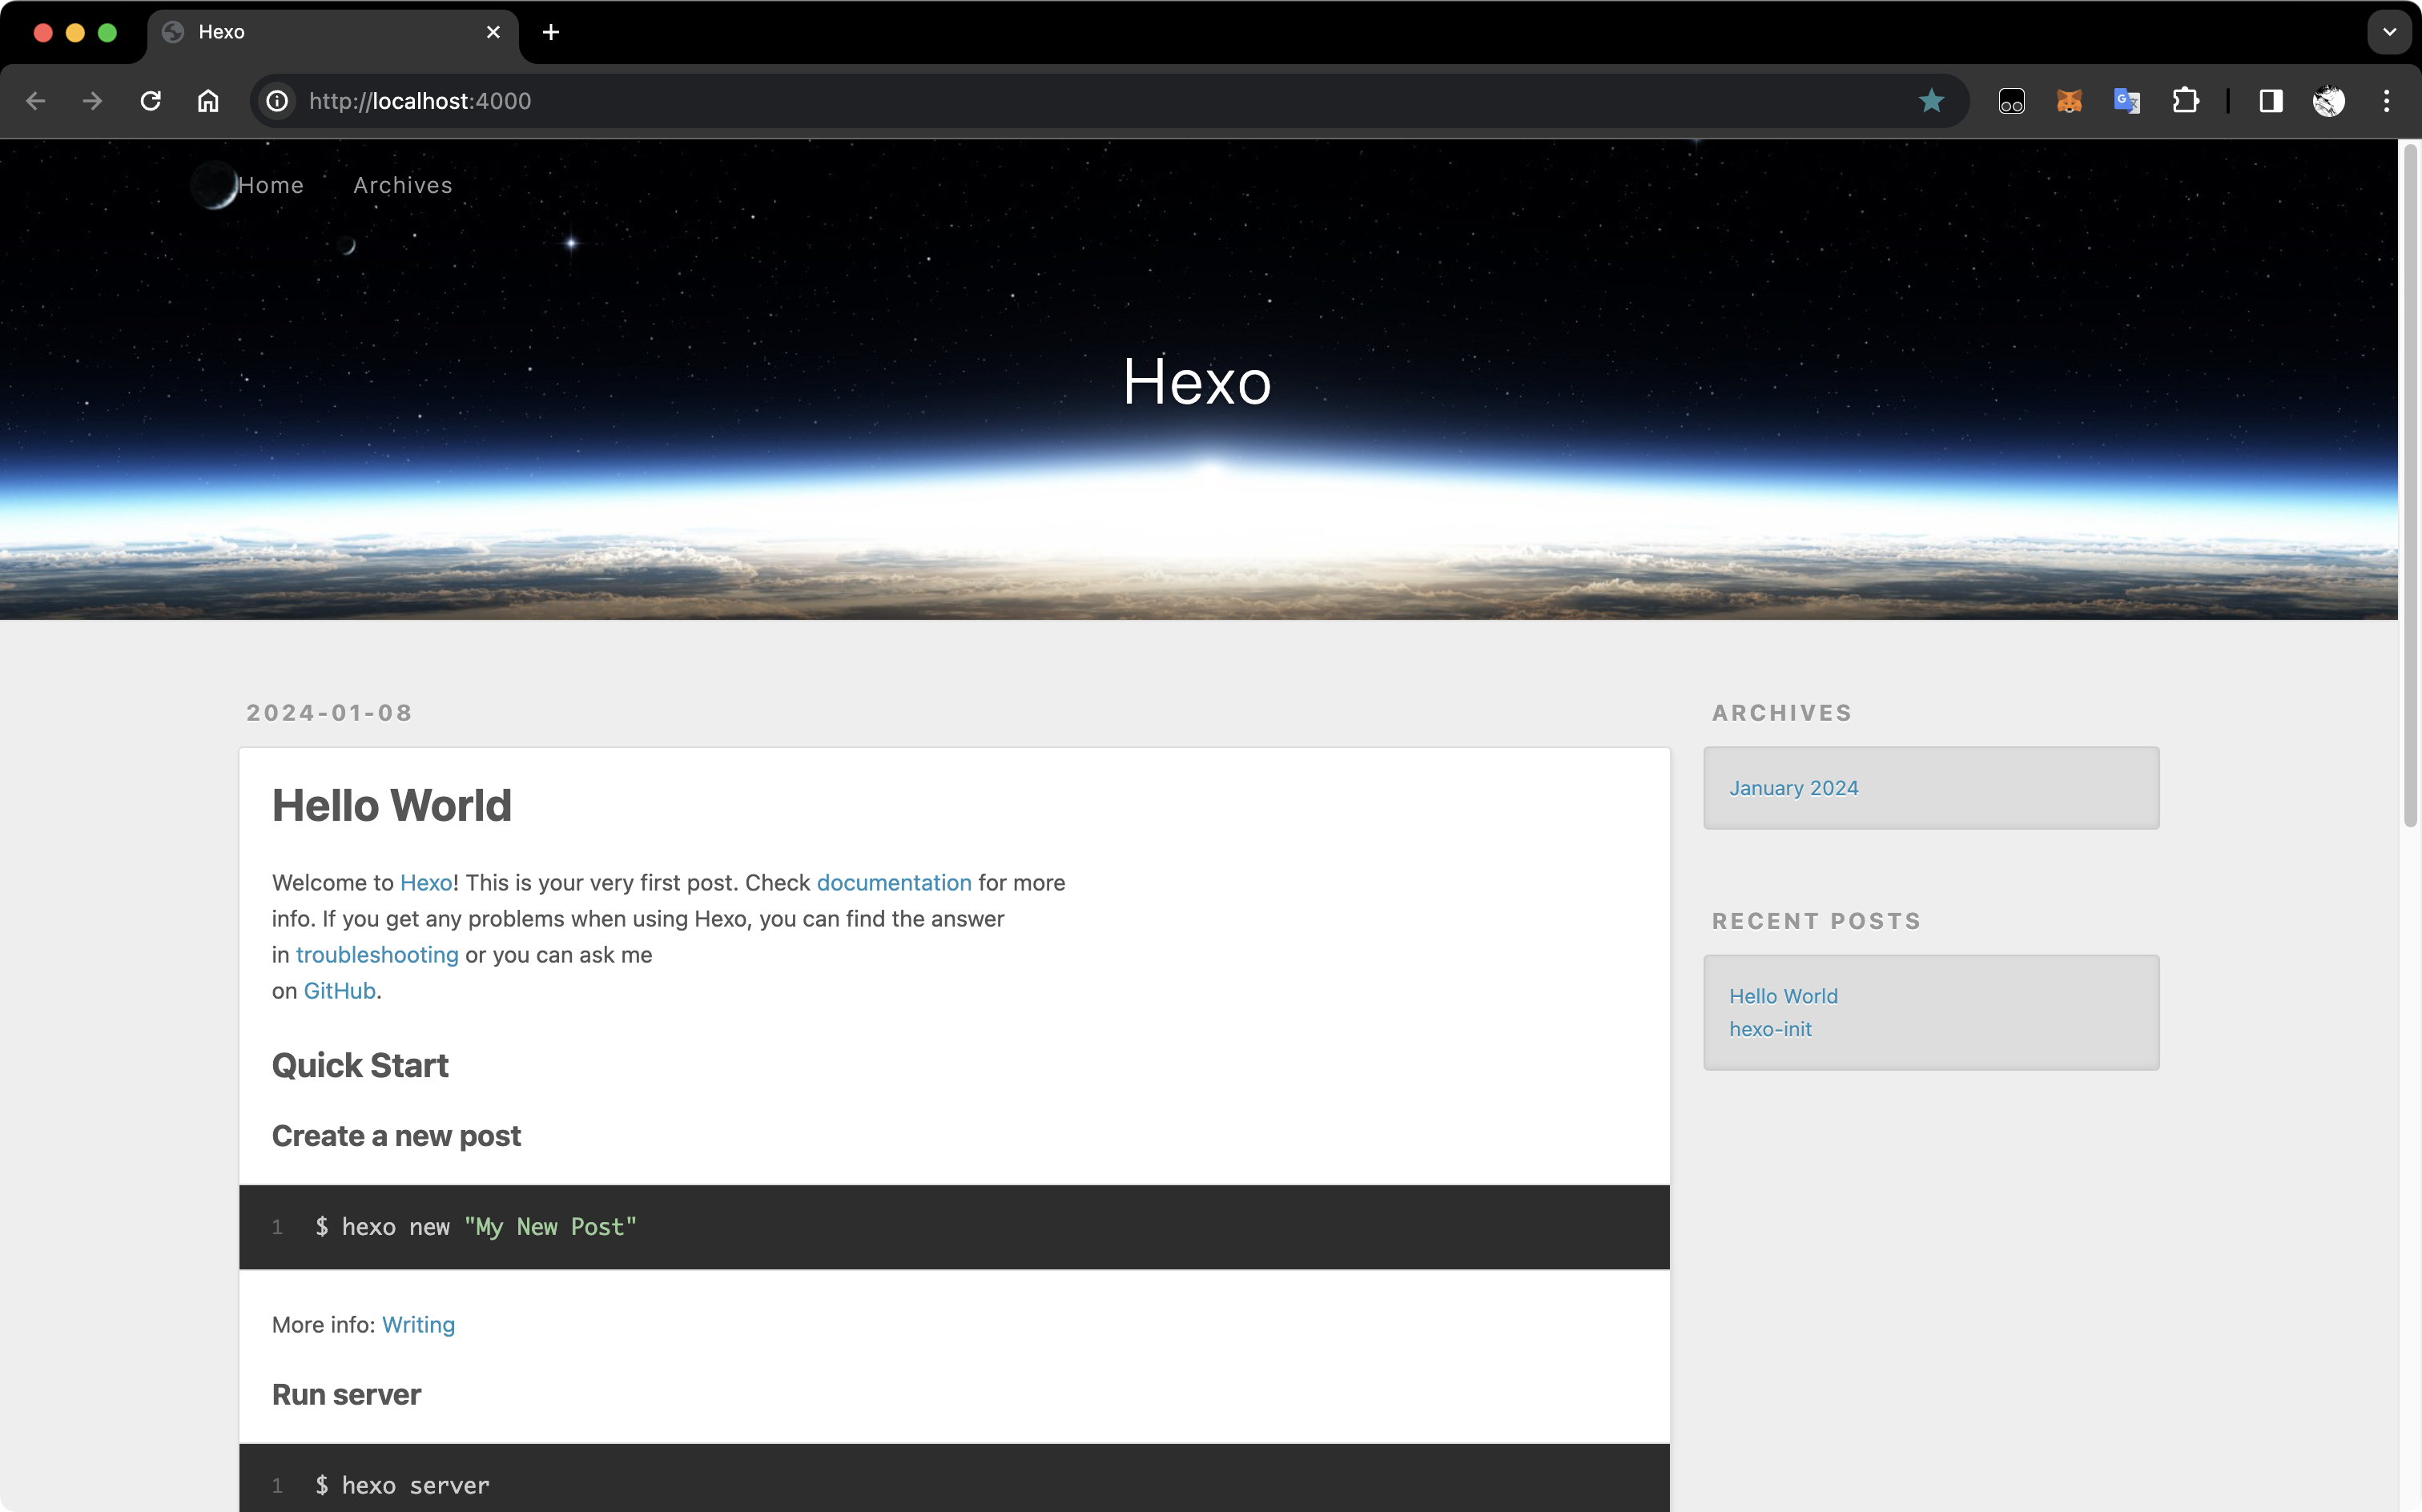This screenshot has height=1512, width=2422.
Task: Click the bookmark star icon
Action: click(1931, 101)
